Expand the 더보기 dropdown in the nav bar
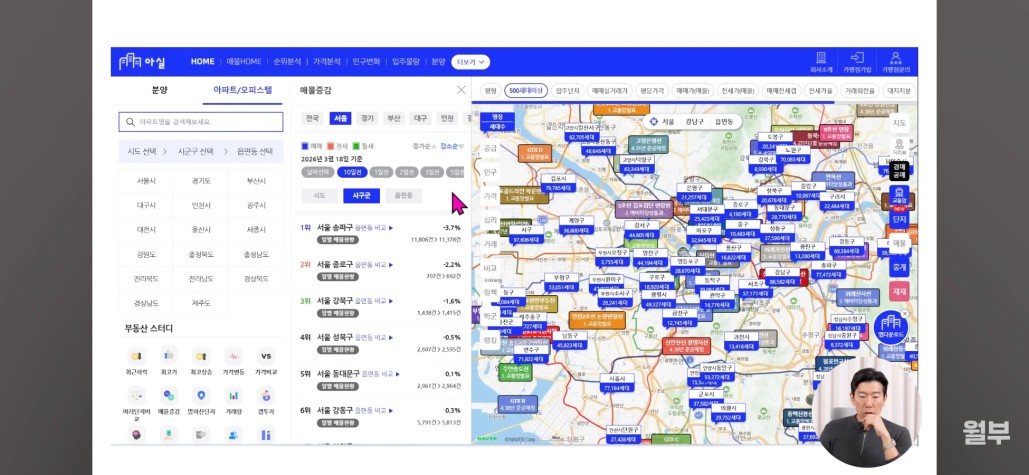 [x=470, y=61]
